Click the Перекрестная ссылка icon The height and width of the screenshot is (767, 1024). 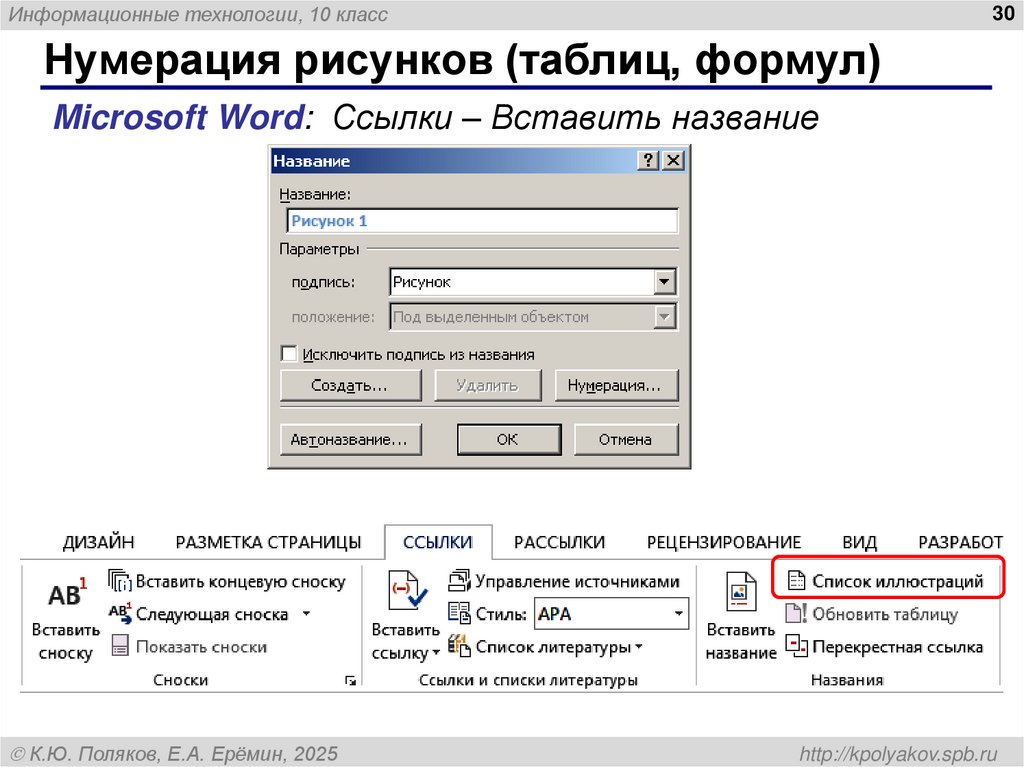pos(796,645)
